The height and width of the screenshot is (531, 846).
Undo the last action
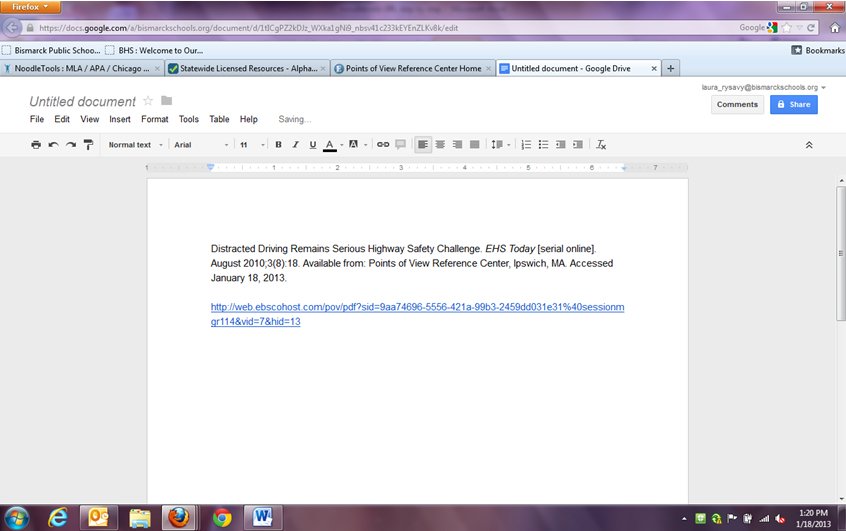(x=53, y=145)
